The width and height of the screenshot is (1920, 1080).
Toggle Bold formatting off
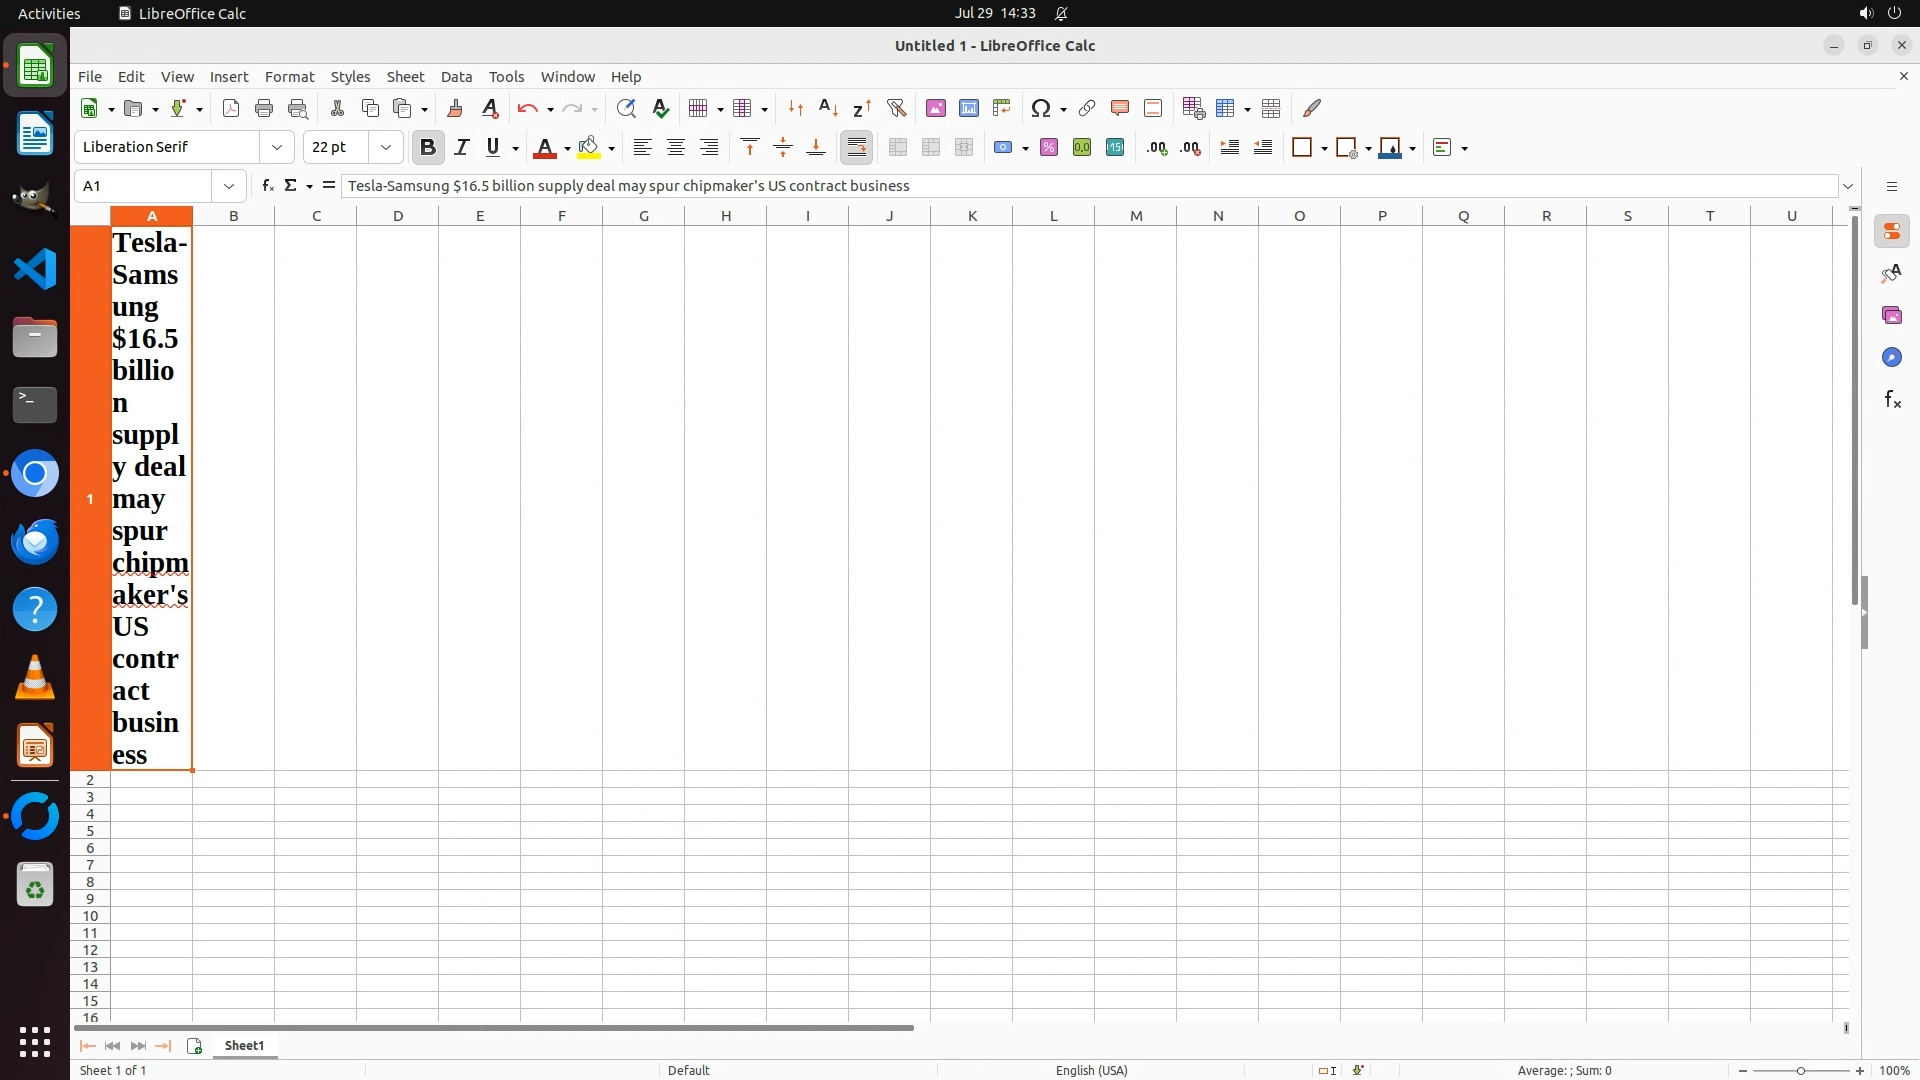(428, 148)
